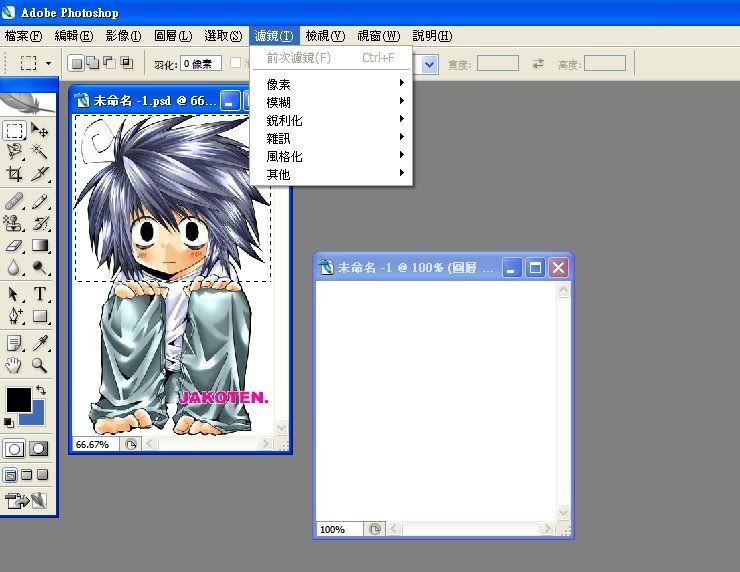
Task: Switch to Standard editing mode
Action: pos(14,449)
